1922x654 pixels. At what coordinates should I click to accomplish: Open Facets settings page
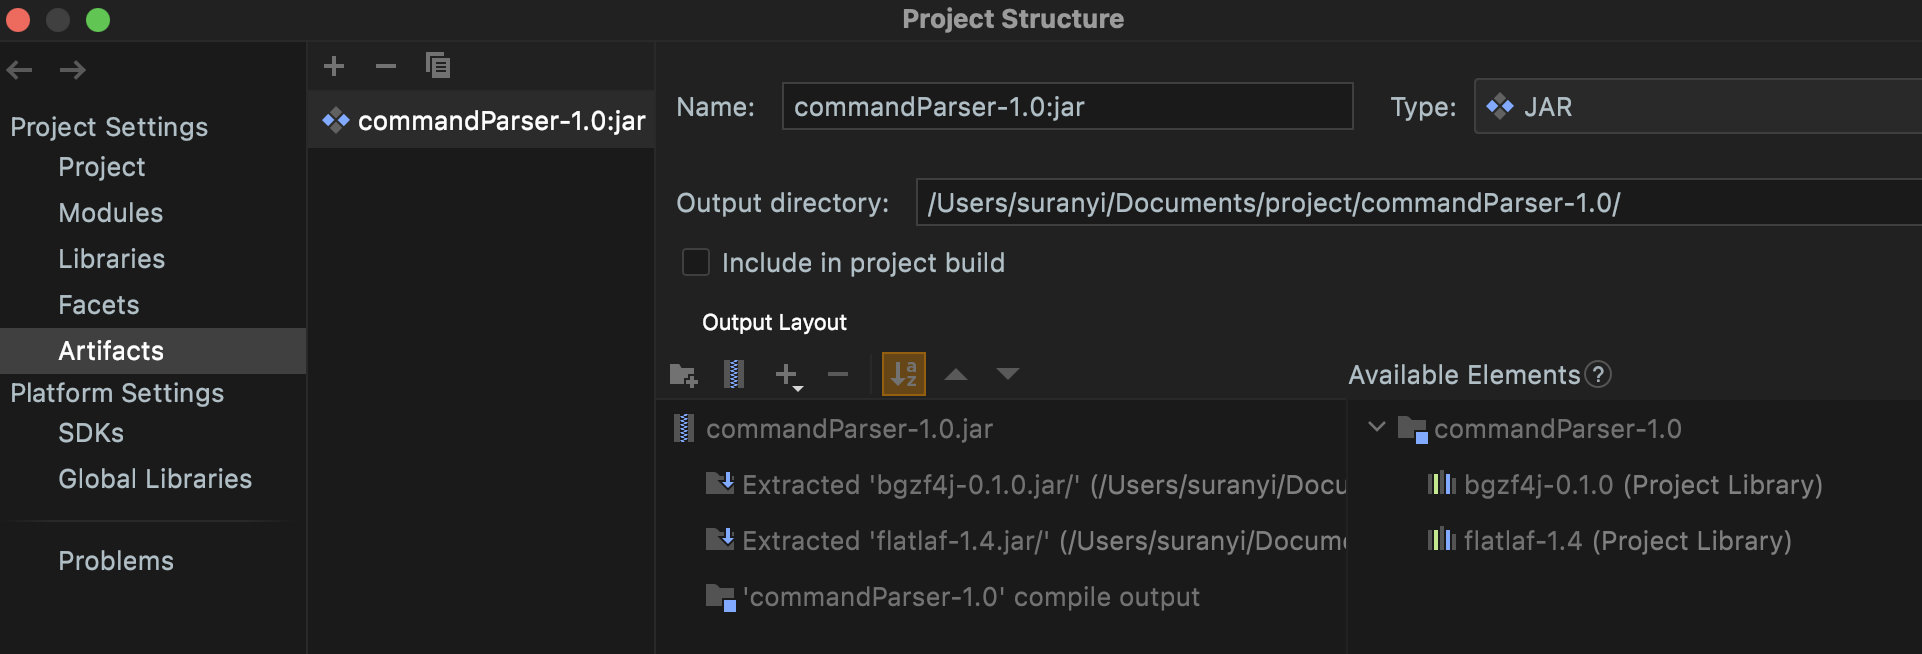[99, 305]
